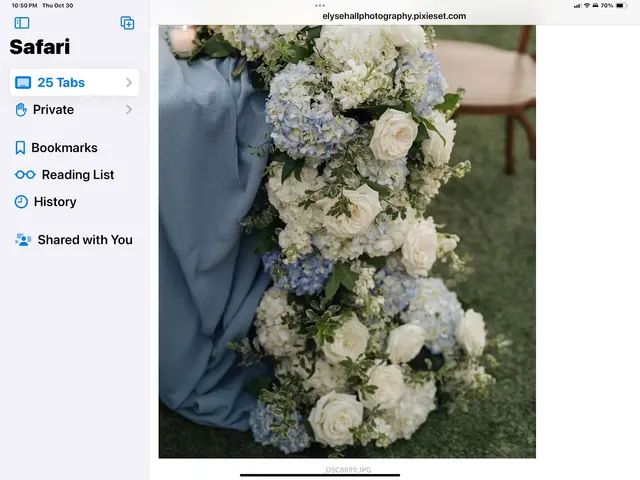Screen dimensions: 640x480
Task: Tap the History clock icon
Action: coord(21,202)
